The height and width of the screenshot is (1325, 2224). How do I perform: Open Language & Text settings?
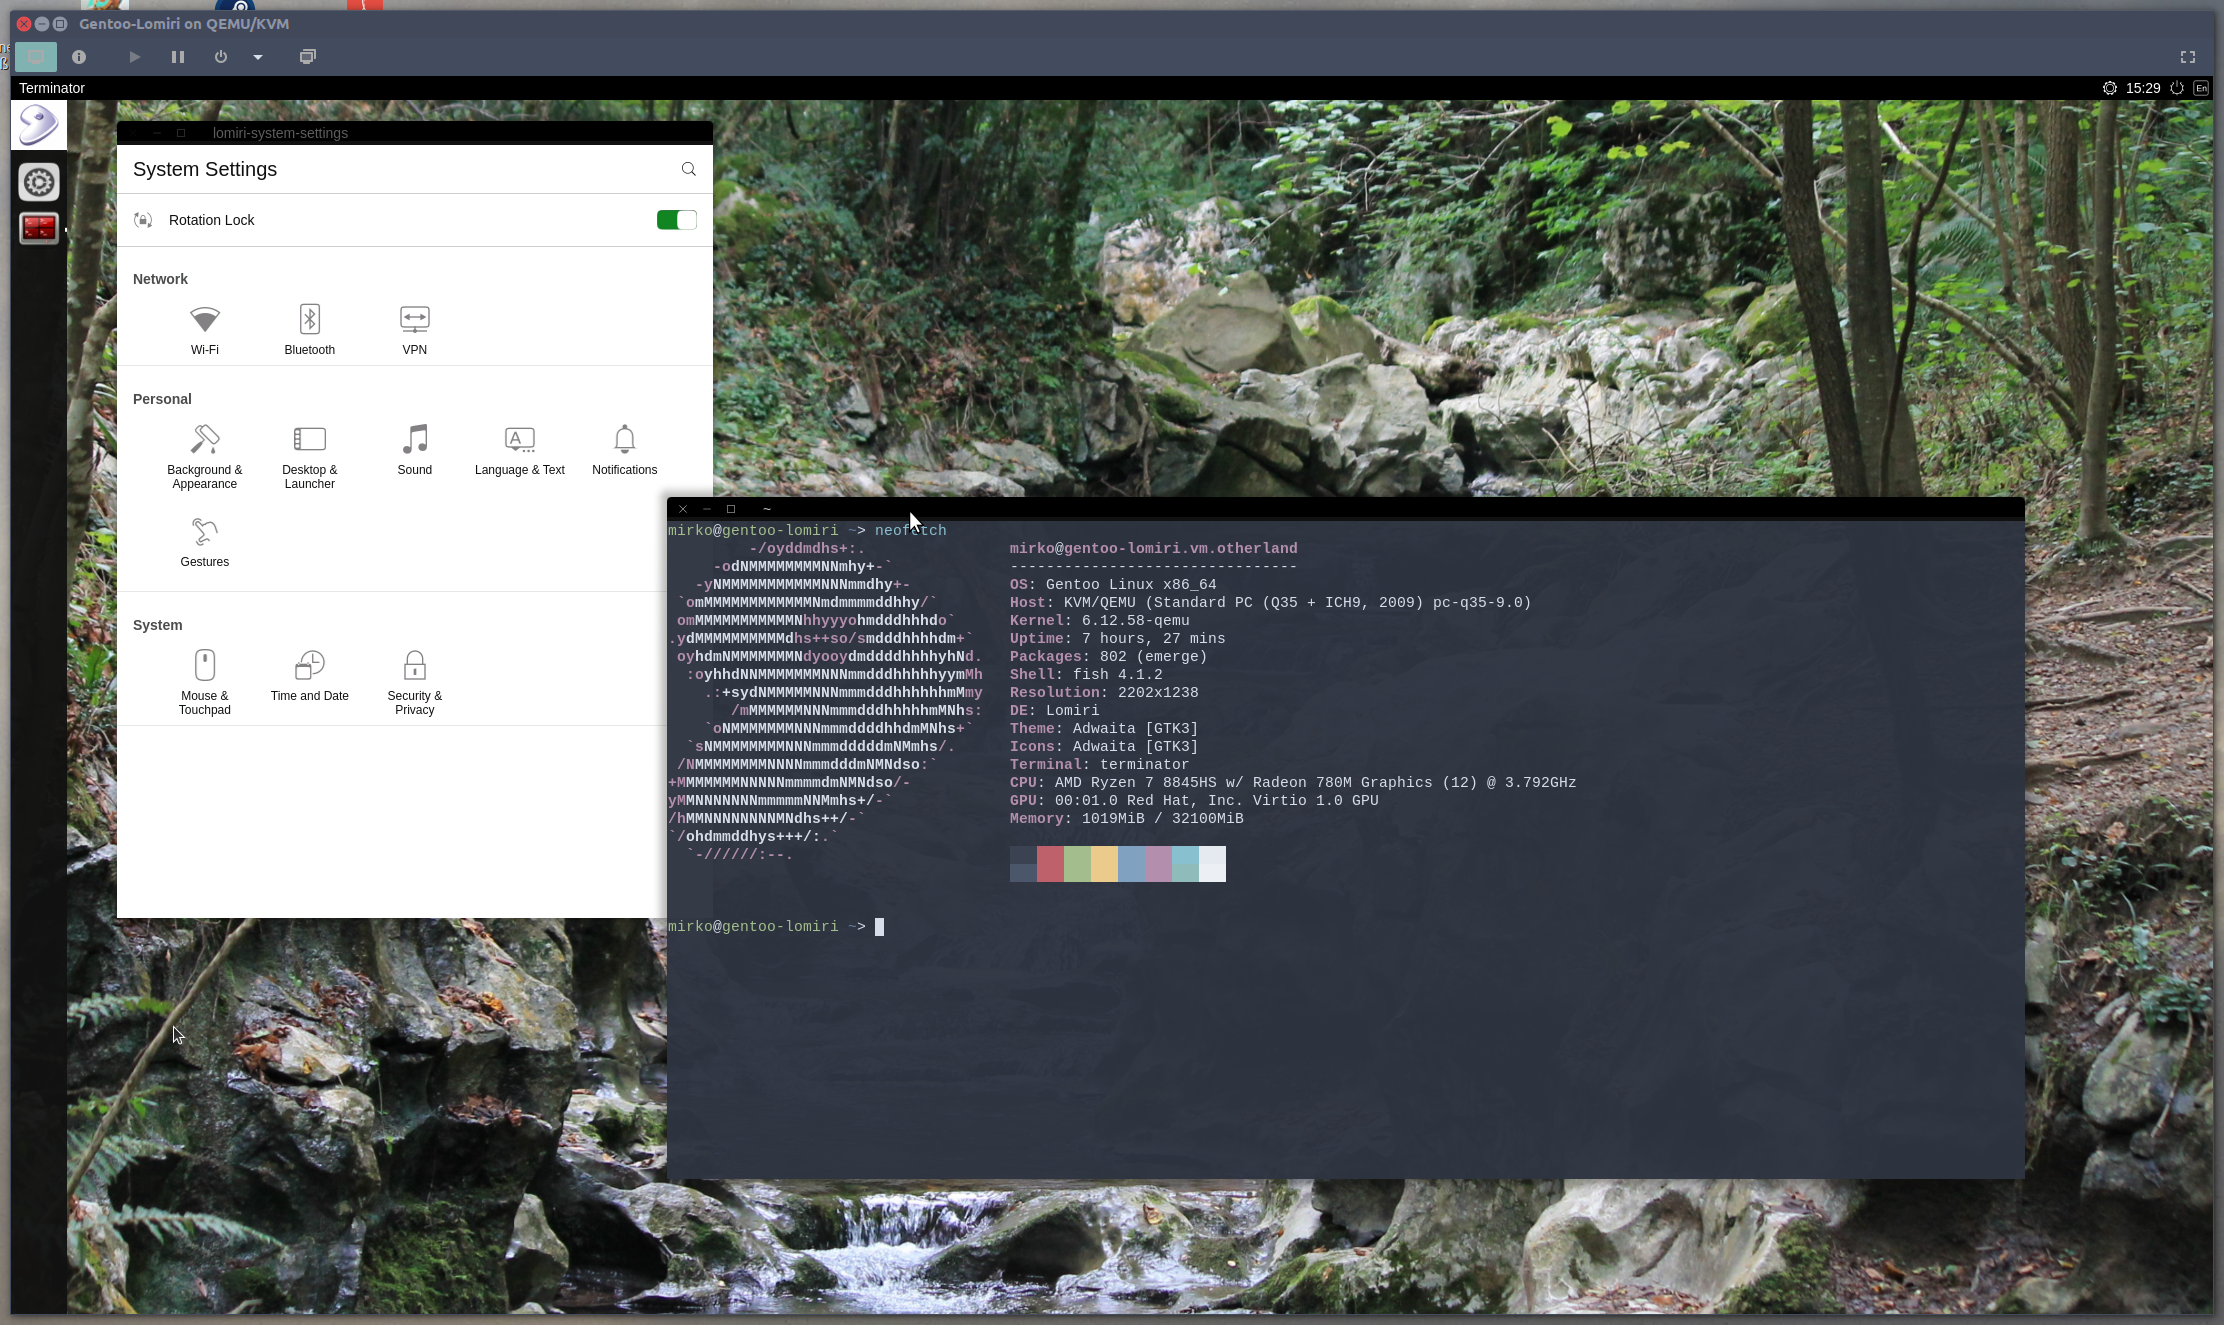[x=519, y=449]
